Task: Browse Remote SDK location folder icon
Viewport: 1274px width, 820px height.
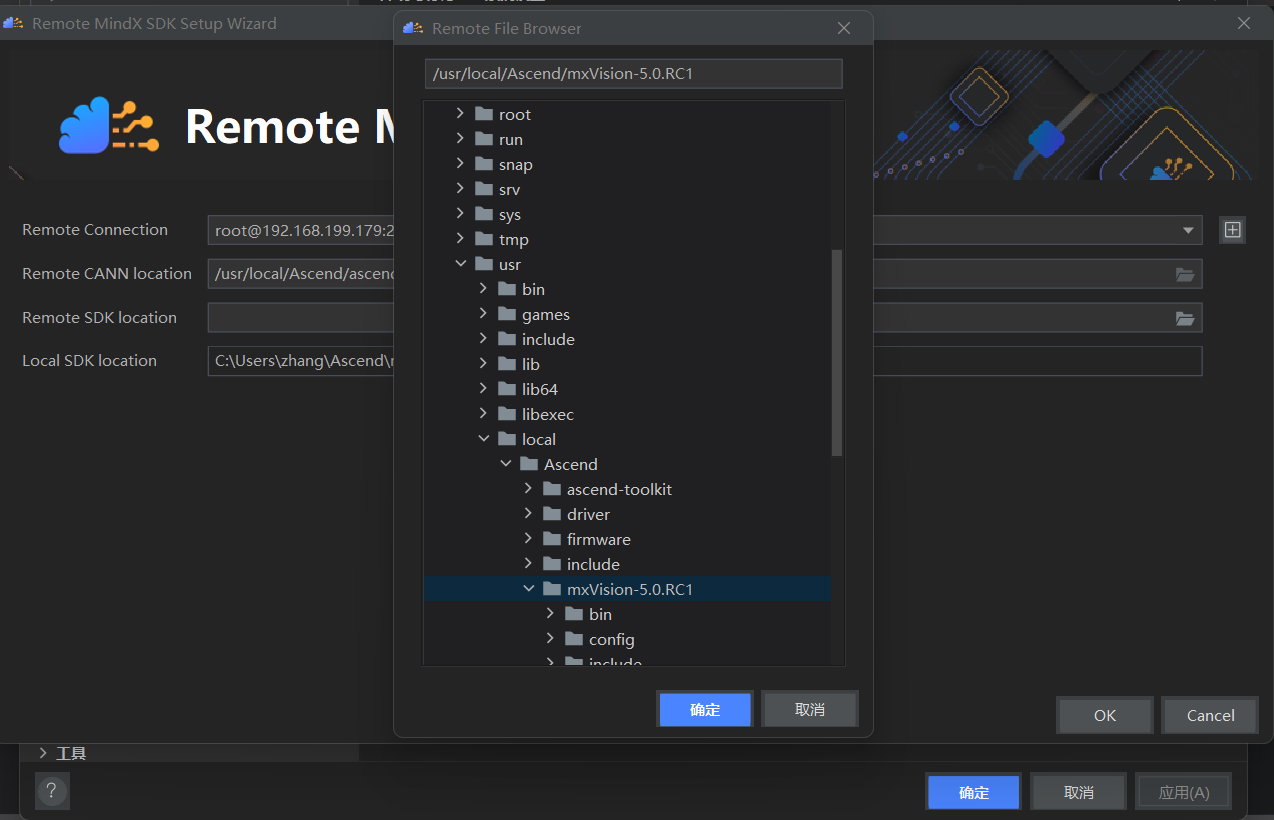Action: tap(1185, 318)
